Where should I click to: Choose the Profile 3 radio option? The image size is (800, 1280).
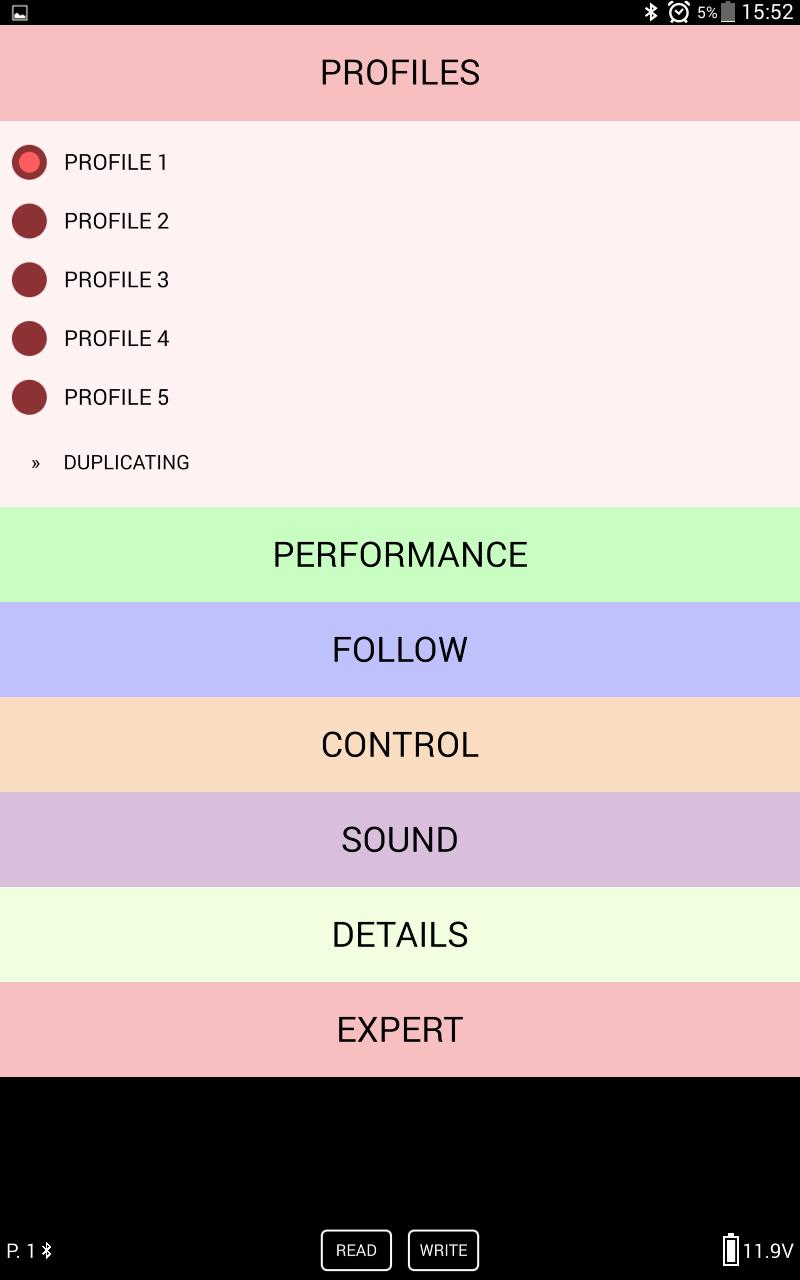point(29,280)
